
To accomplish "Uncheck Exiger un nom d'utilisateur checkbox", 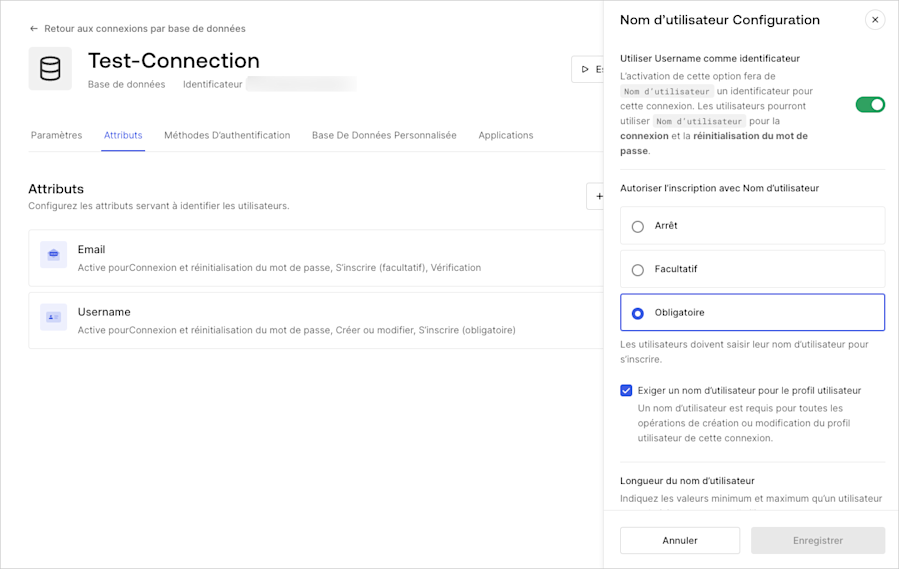I will [x=626, y=391].
